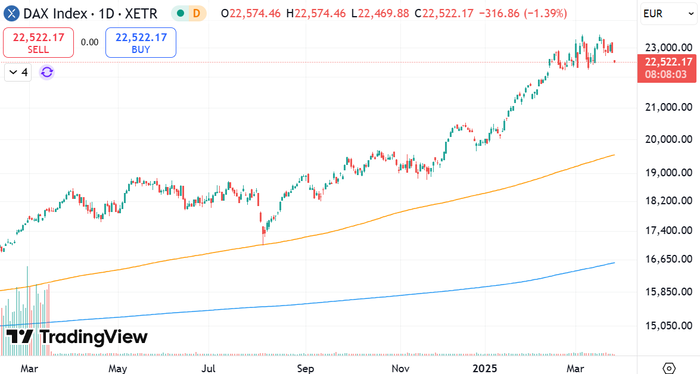Click the 16,650.00 price axis label

tap(668, 259)
